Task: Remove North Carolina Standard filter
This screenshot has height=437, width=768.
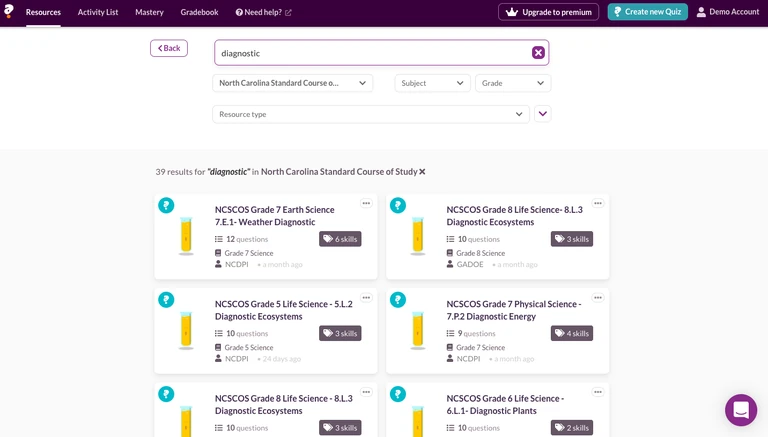Action: coord(422,172)
